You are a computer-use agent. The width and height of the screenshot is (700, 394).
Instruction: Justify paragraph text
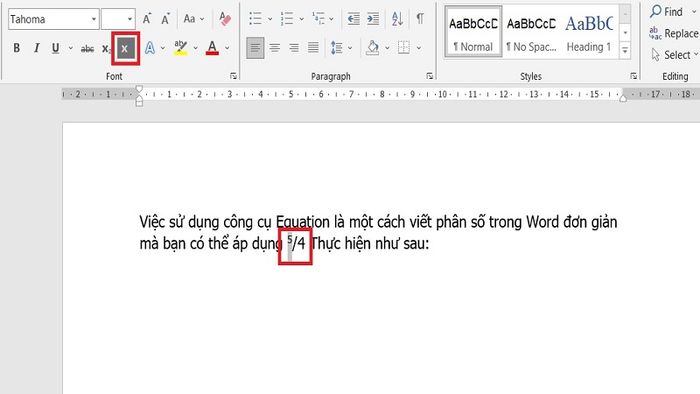click(x=313, y=48)
